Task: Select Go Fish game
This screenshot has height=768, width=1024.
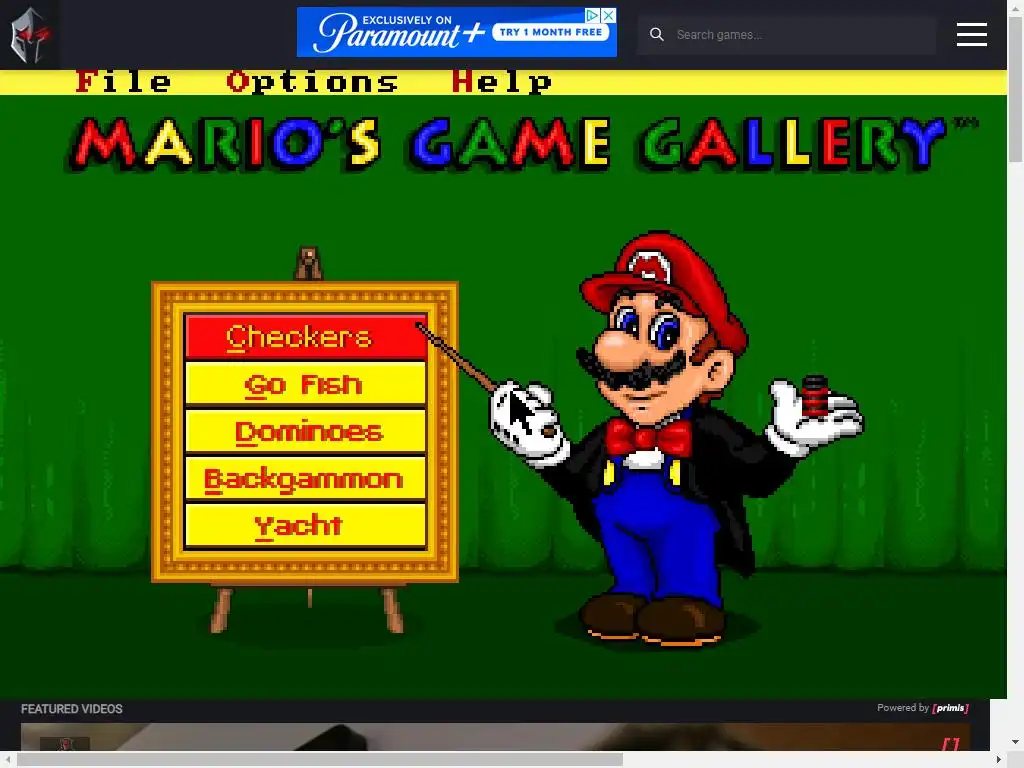Action: [305, 385]
